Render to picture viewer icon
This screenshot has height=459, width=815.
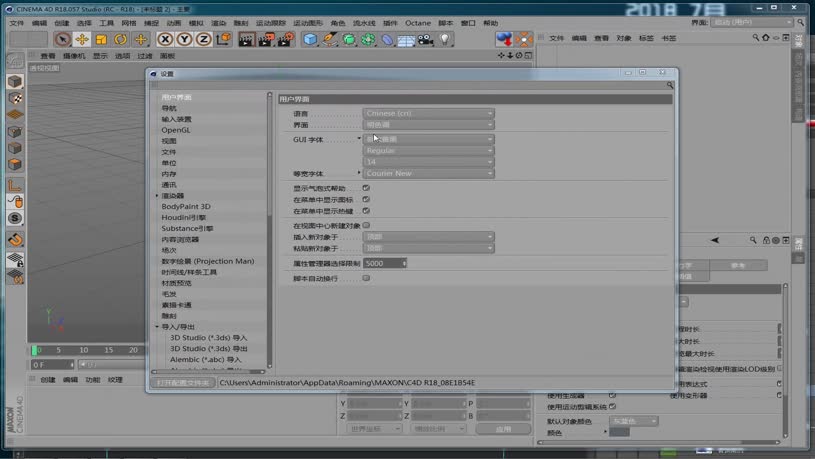click(266, 39)
